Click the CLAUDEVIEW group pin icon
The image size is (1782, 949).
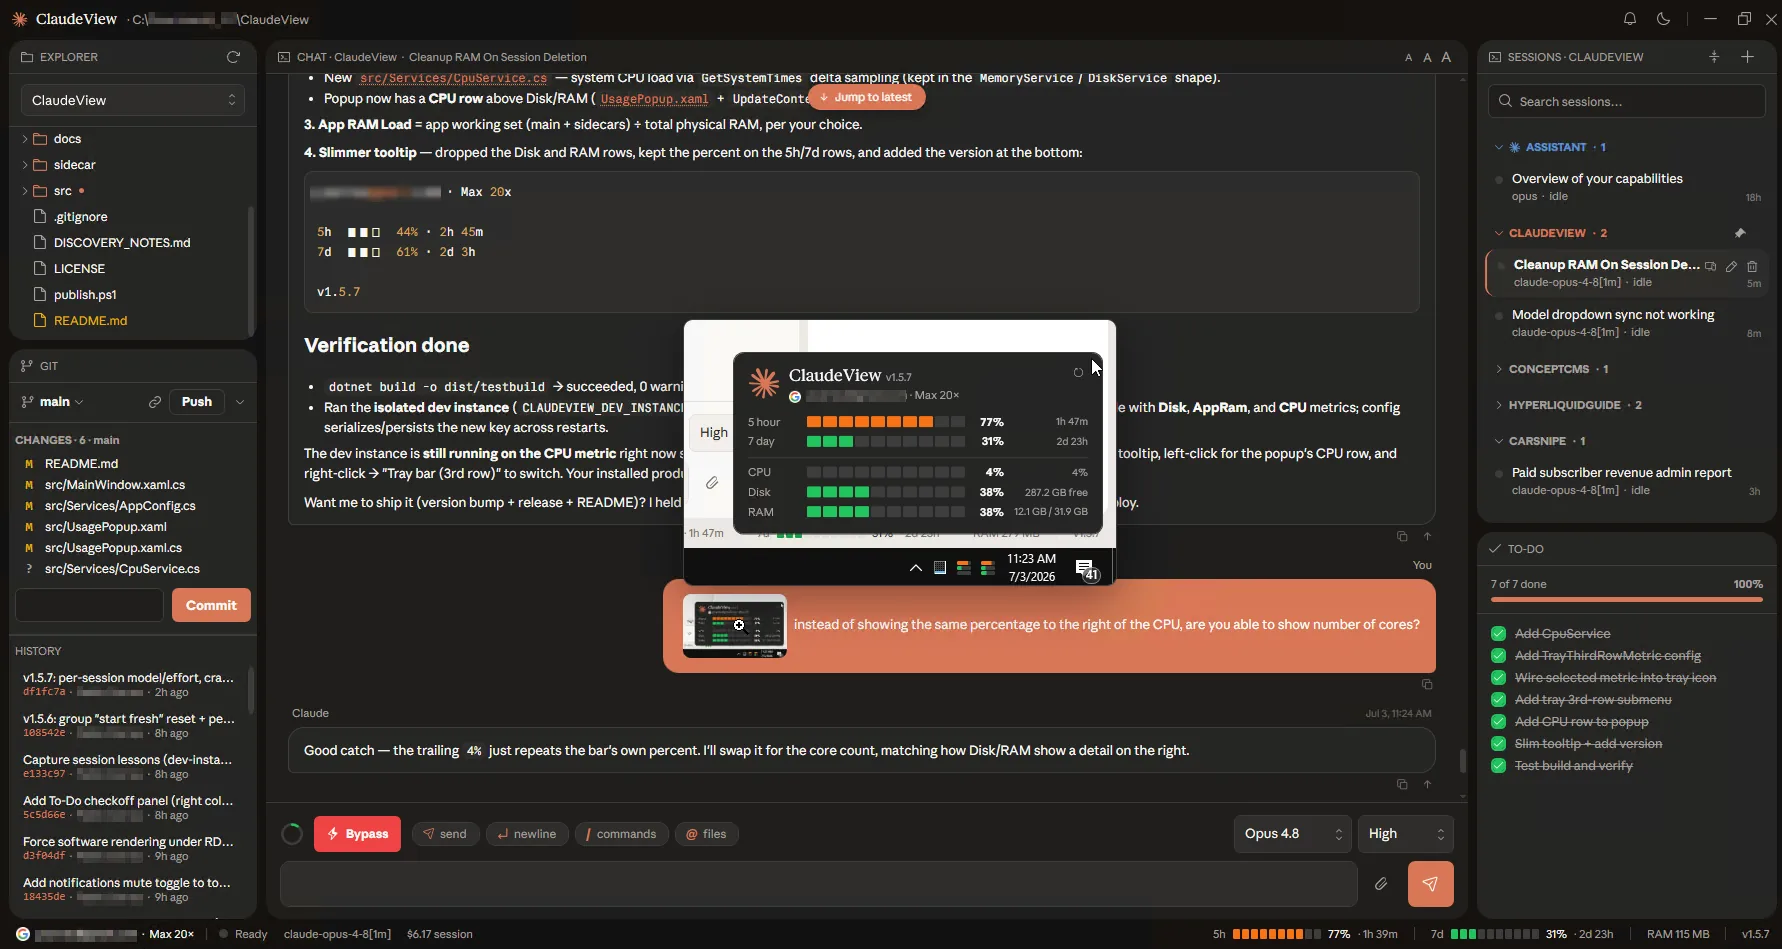pyautogui.click(x=1740, y=233)
